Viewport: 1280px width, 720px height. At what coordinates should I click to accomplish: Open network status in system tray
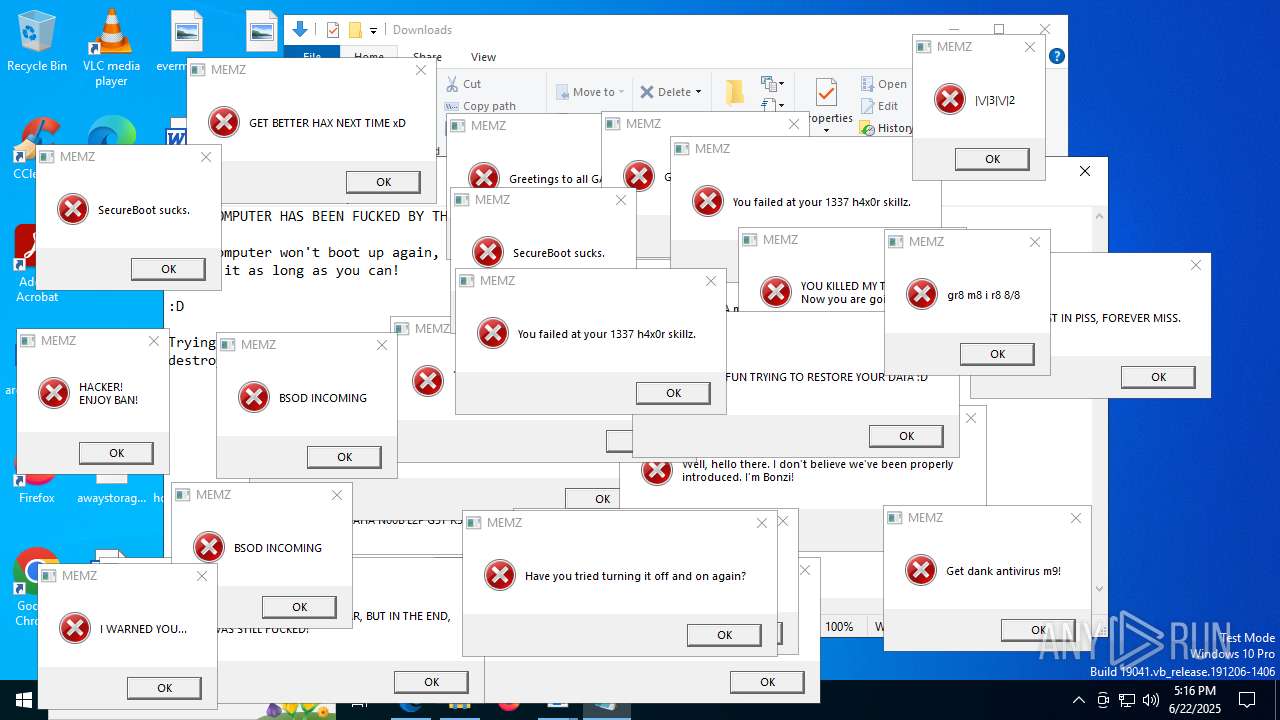click(x=1127, y=700)
